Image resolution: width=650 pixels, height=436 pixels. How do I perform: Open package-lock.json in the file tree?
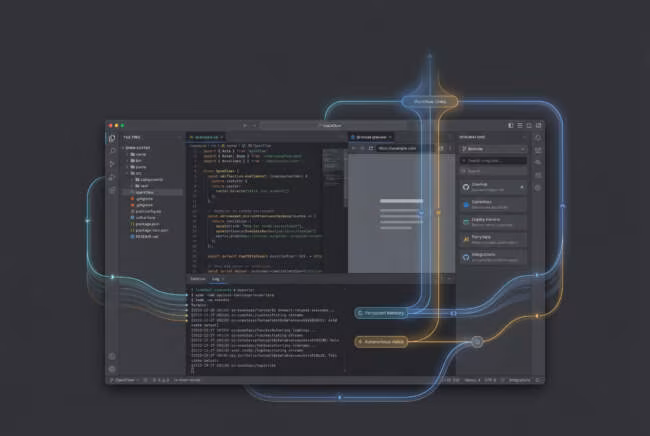pyautogui.click(x=149, y=230)
